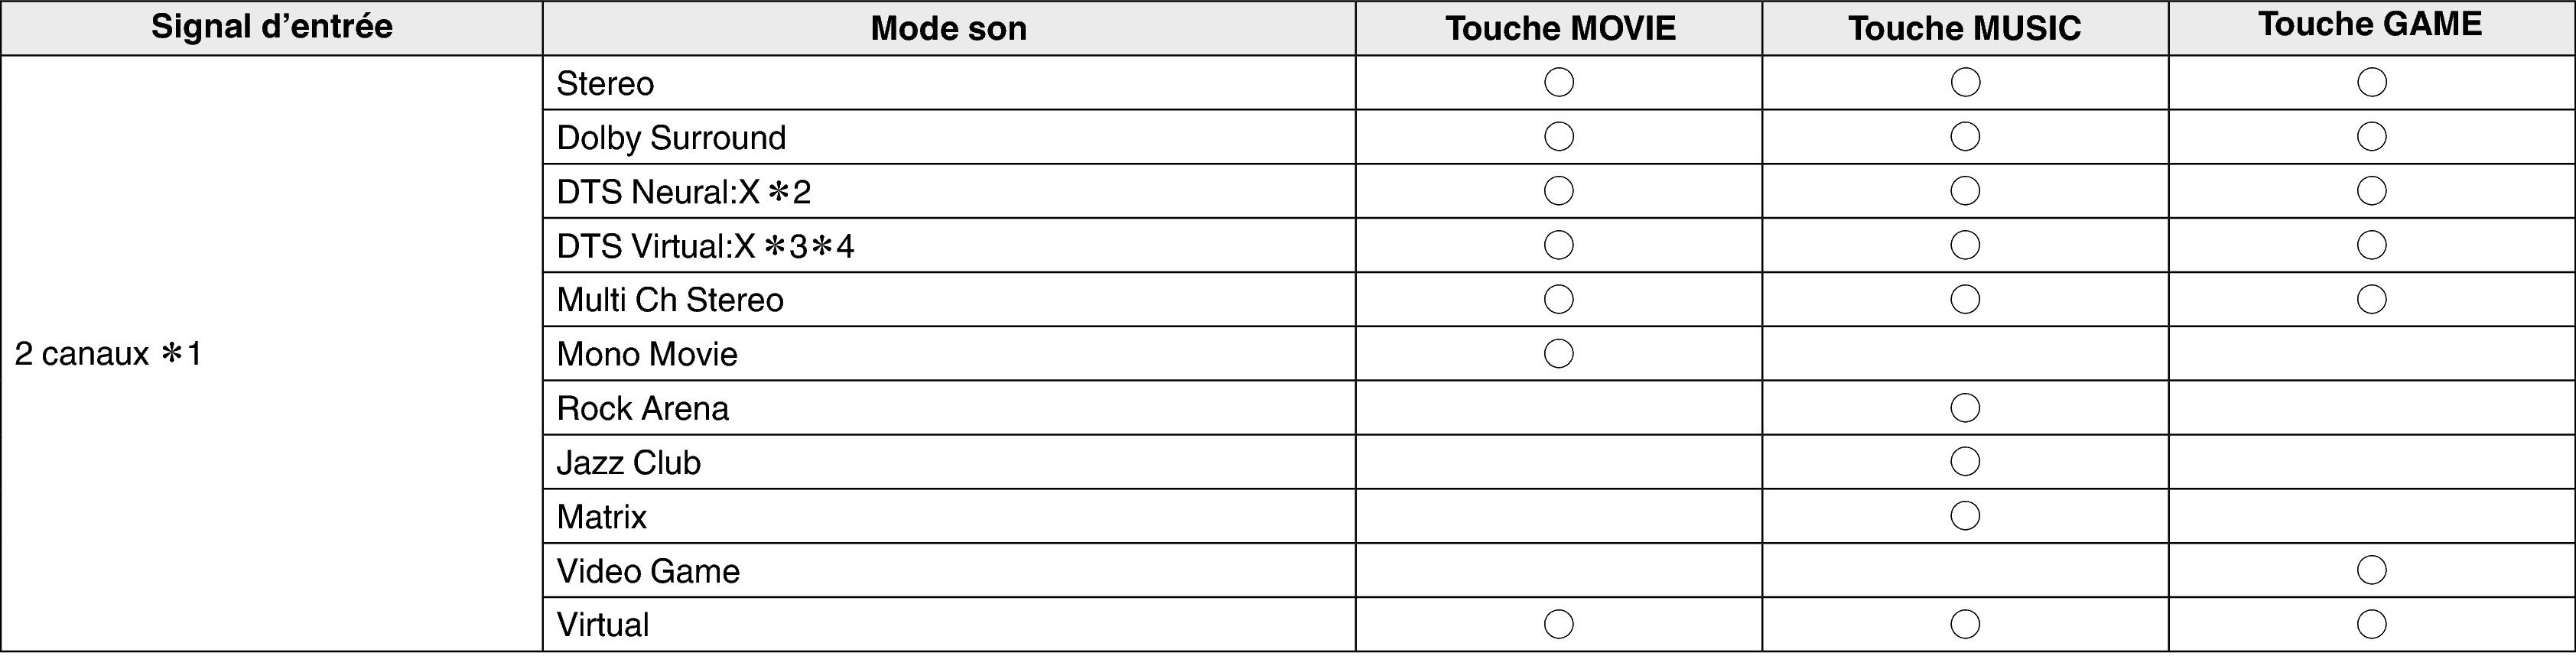Viewport: 2576px width, 656px height.
Task: Click the Rock Arena circle under Touche MUSIC
Action: [1965, 408]
